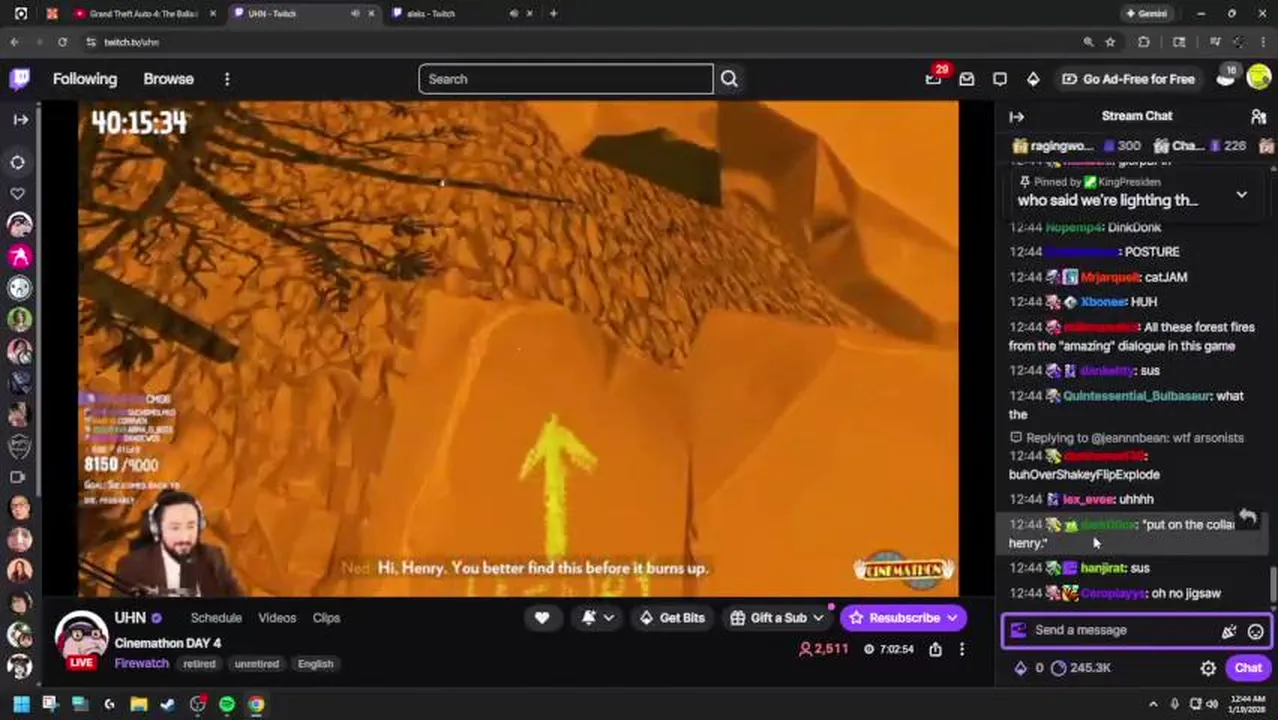Reload the page
Image resolution: width=1278 pixels, height=720 pixels.
tap(62, 42)
